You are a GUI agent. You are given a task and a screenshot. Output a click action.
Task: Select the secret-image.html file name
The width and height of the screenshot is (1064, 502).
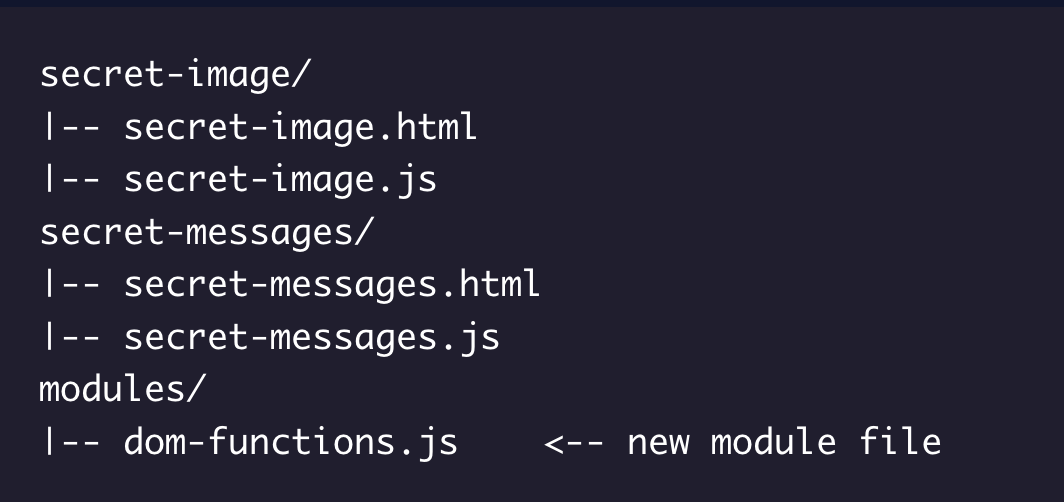301,127
